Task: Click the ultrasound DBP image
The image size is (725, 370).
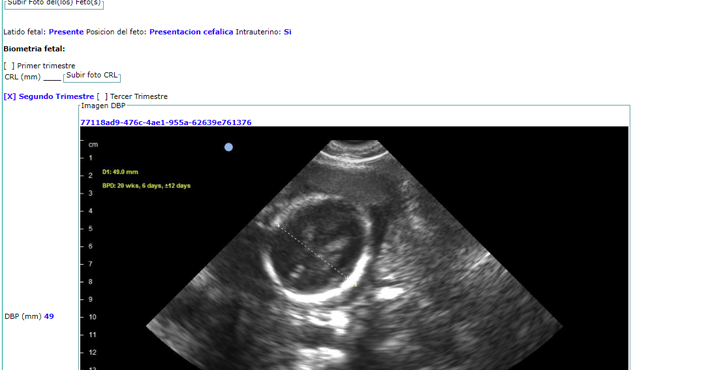Action: point(354,248)
